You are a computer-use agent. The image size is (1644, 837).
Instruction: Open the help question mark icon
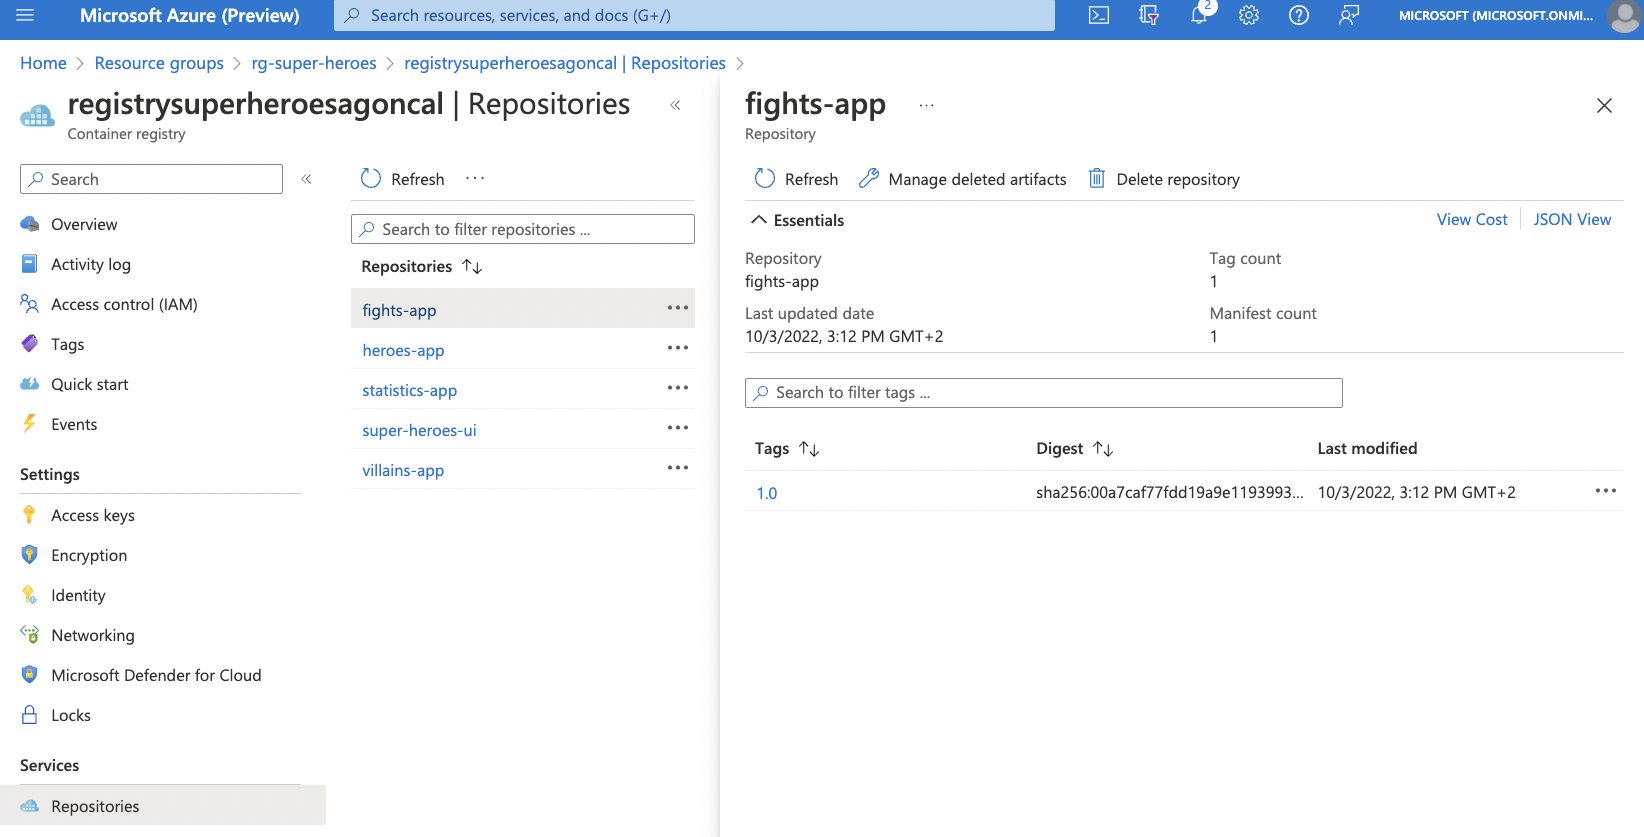[1299, 15]
